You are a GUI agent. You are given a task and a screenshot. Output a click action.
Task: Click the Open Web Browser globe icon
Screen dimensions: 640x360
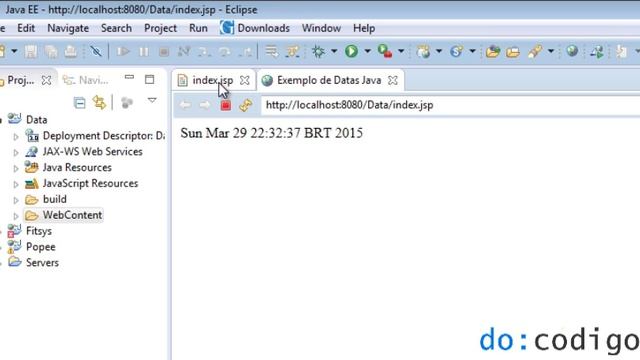[572, 51]
